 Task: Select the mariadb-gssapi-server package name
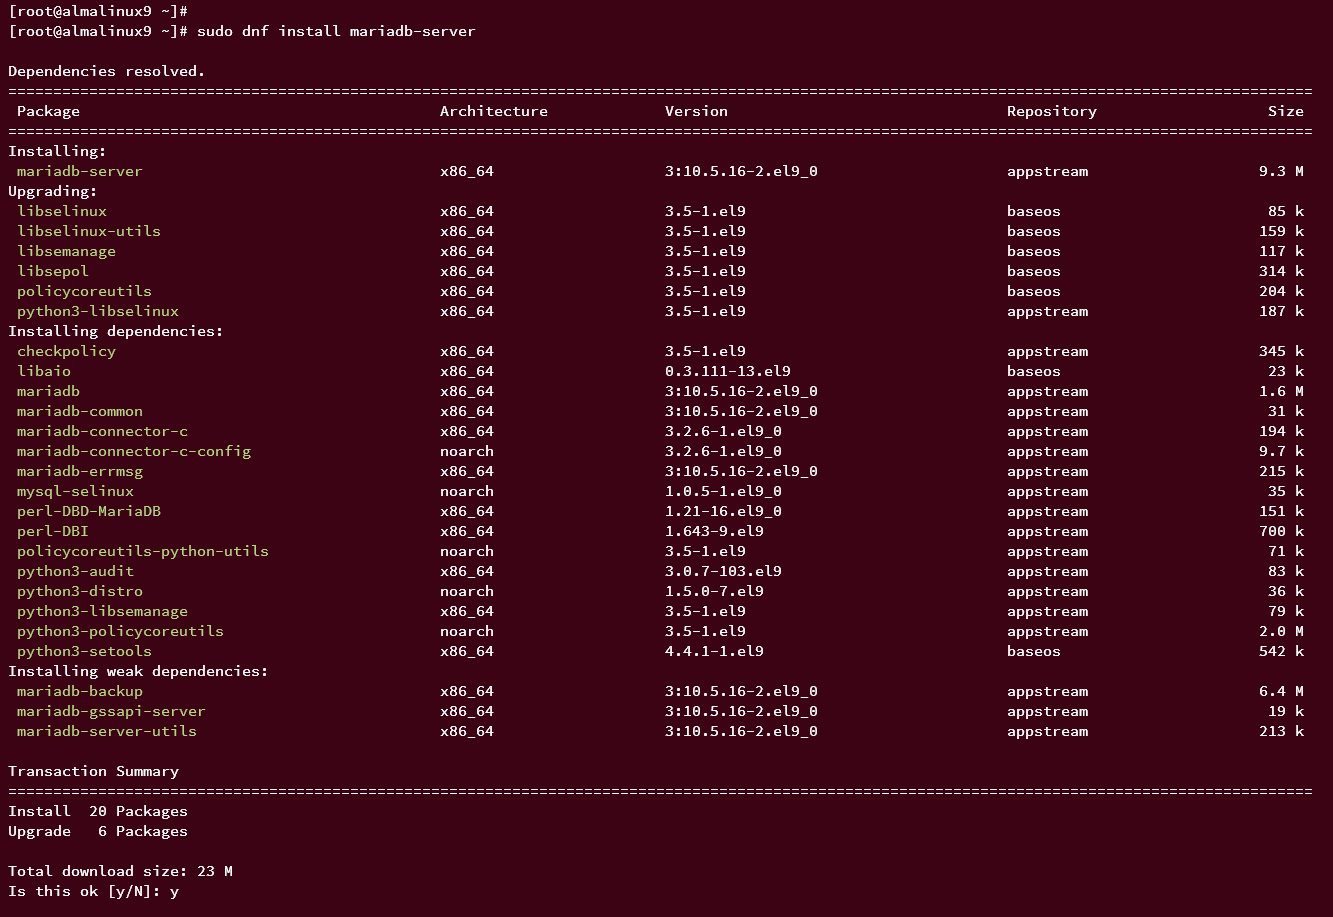[x=111, y=711]
